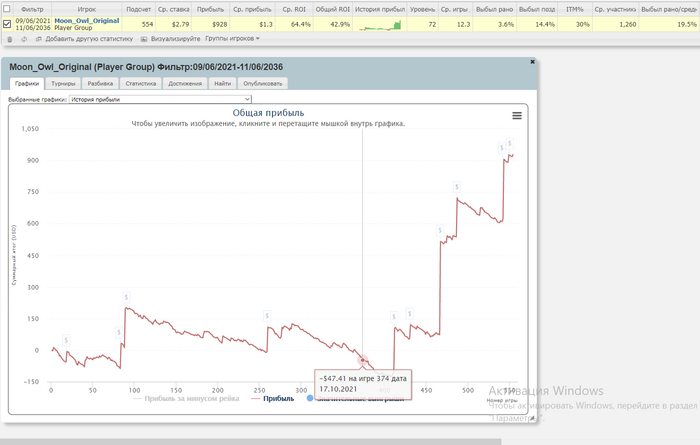Sort by the Выбыл позд column header
The image size is (700, 445).
537,9
